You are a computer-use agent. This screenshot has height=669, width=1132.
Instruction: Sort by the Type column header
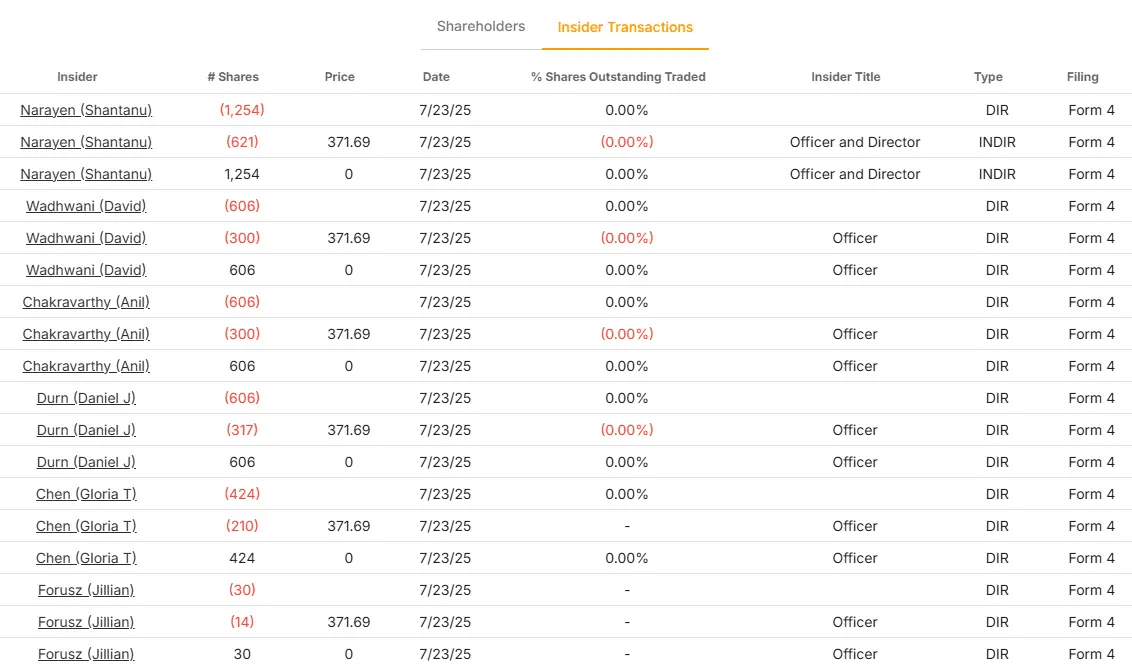point(988,77)
